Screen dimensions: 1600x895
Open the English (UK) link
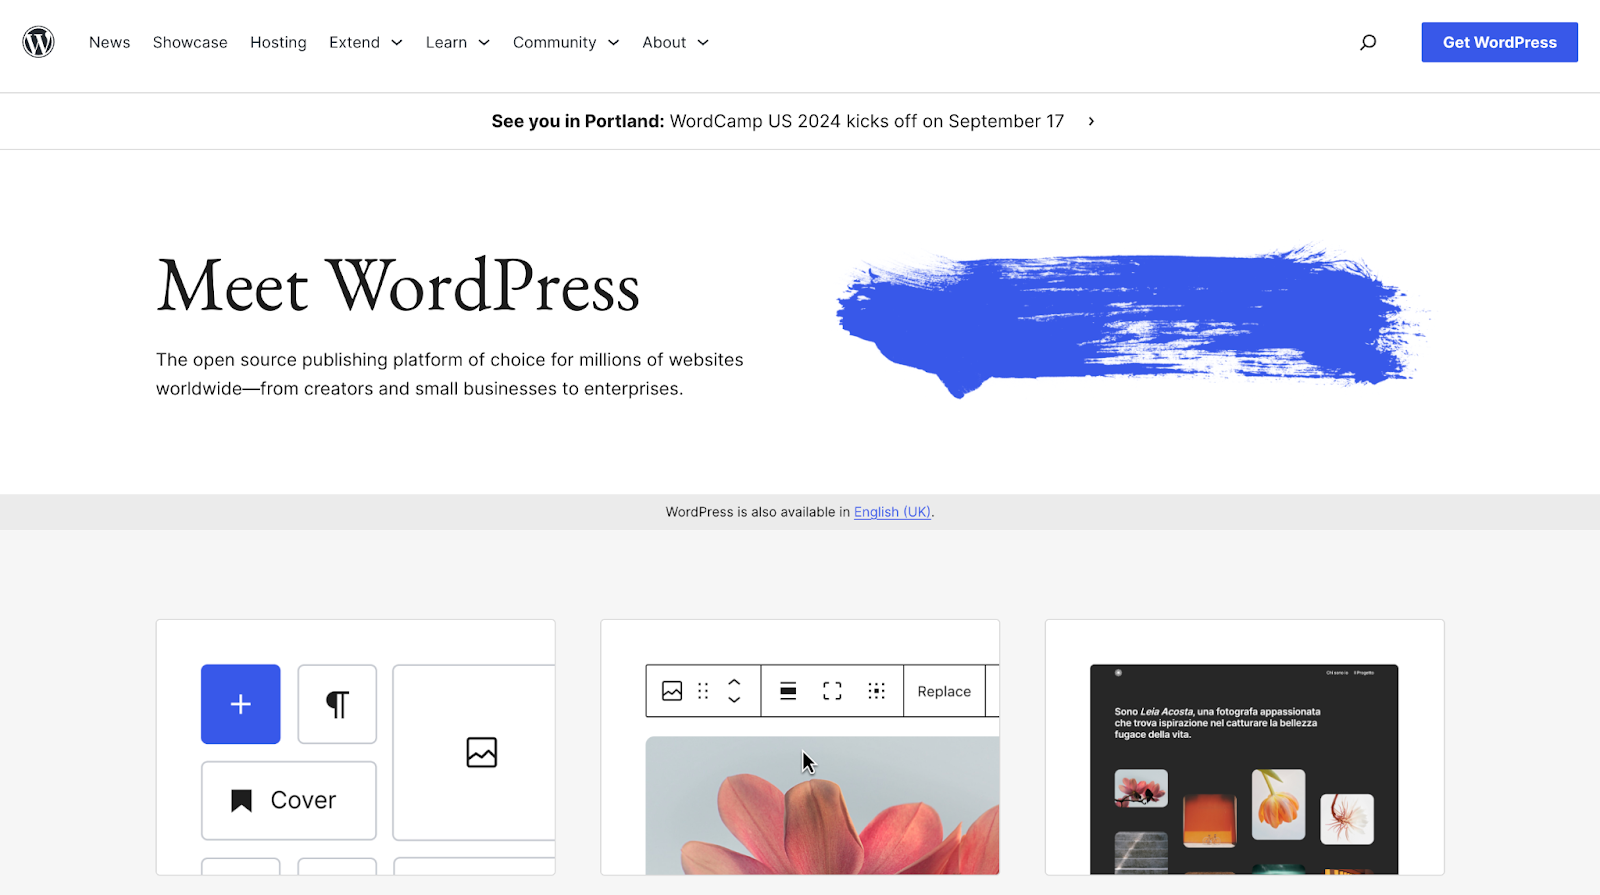pos(892,512)
